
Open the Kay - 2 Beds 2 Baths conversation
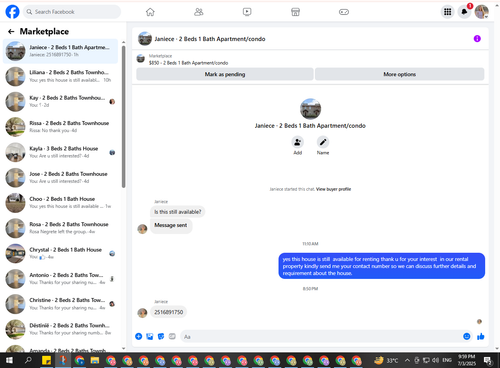click(x=60, y=102)
